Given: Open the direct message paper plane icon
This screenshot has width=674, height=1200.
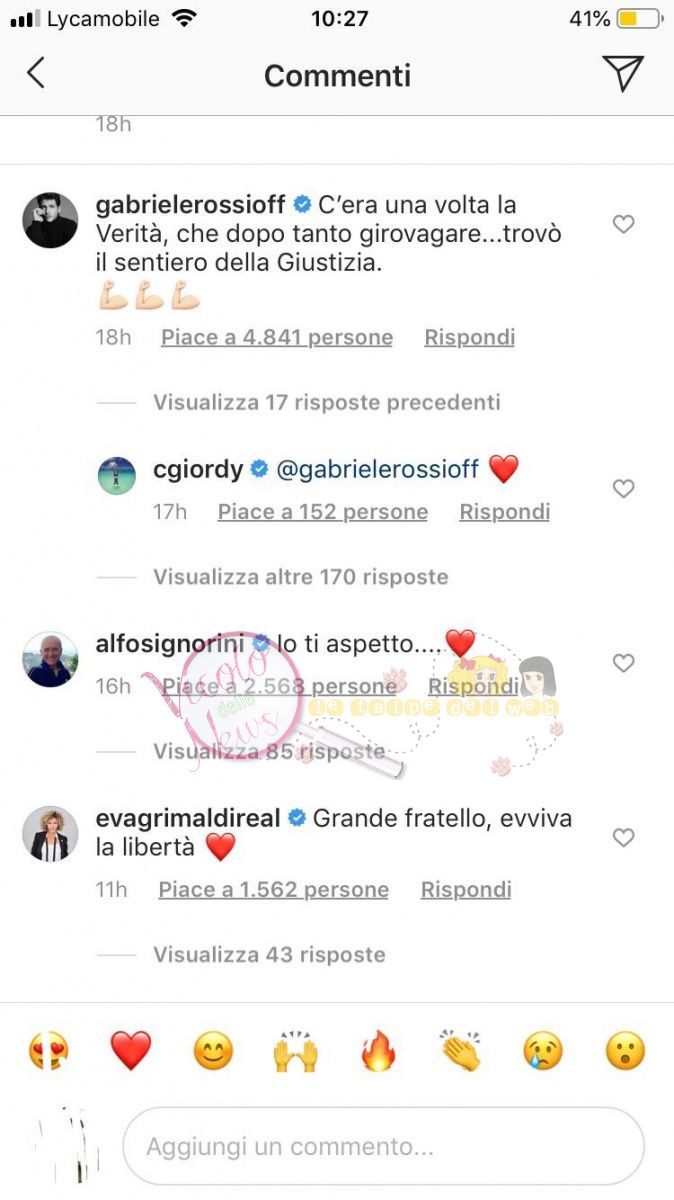Looking at the screenshot, I should pos(623,73).
